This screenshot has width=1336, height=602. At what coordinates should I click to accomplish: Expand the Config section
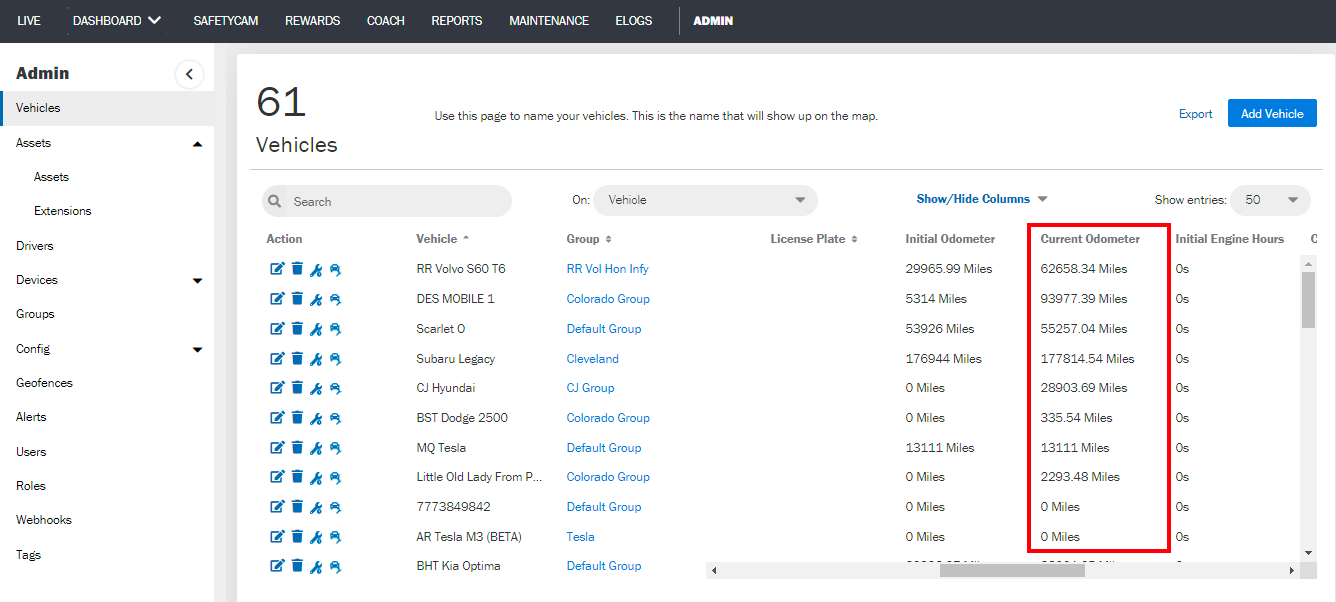tap(197, 350)
